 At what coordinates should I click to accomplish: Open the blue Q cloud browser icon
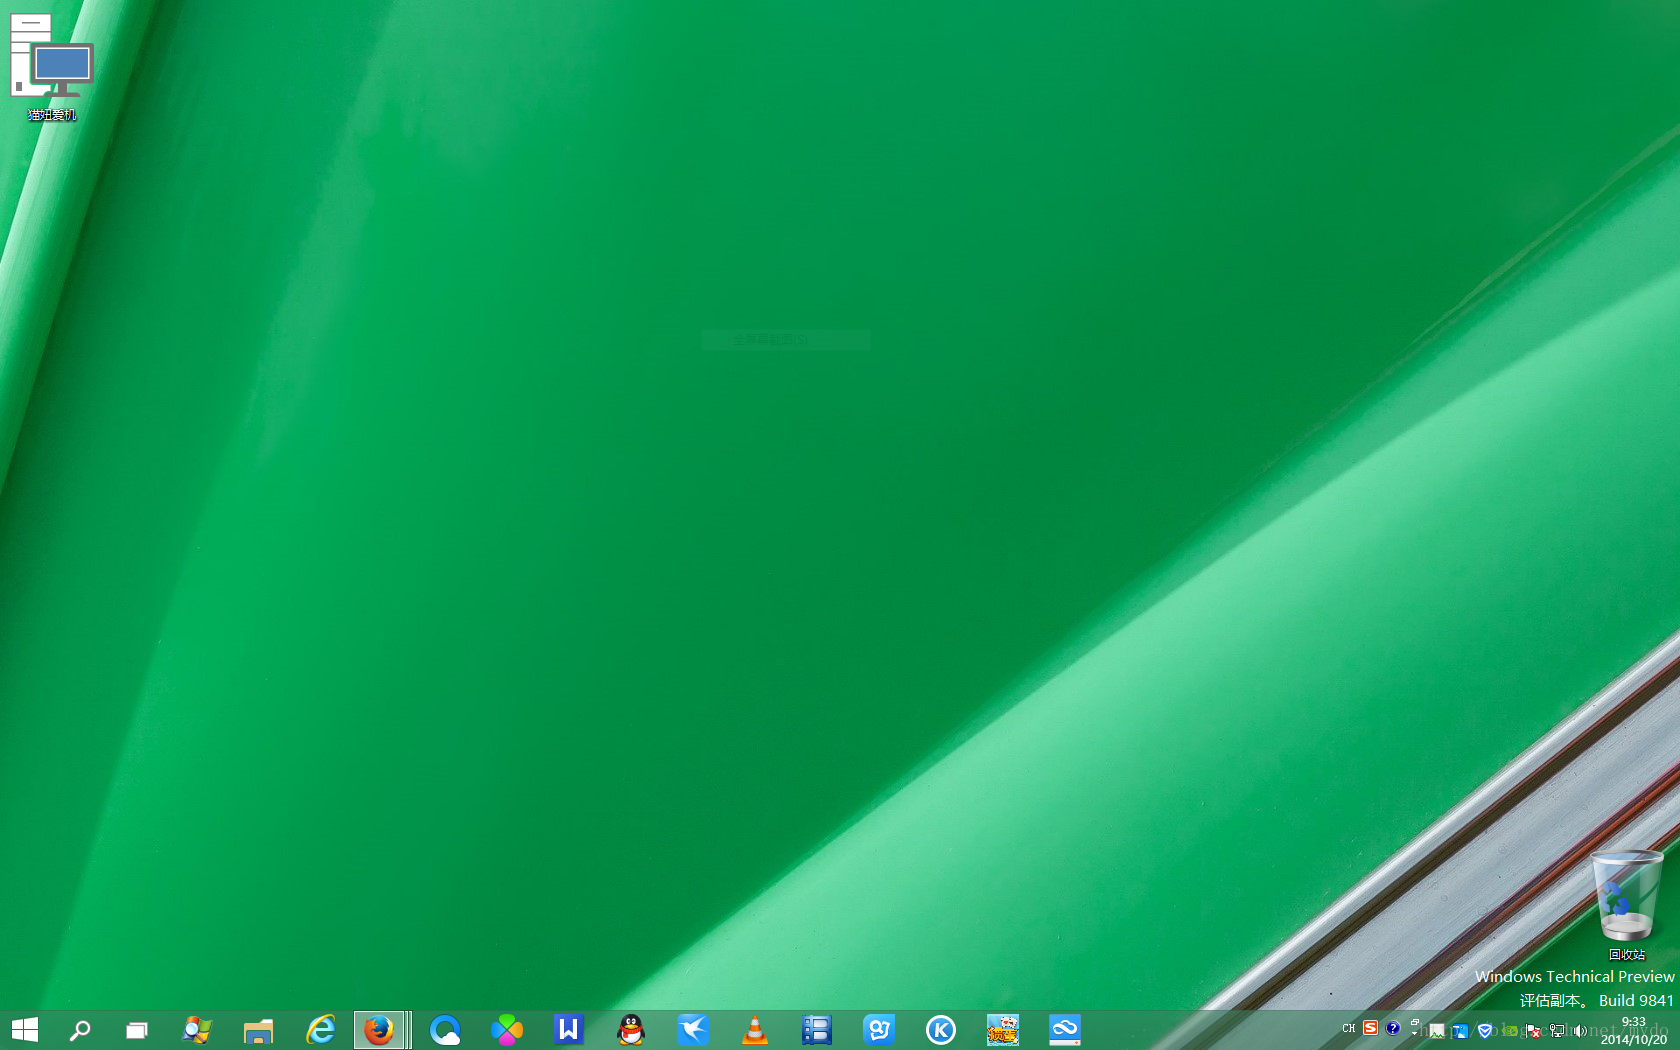[x=445, y=1030]
